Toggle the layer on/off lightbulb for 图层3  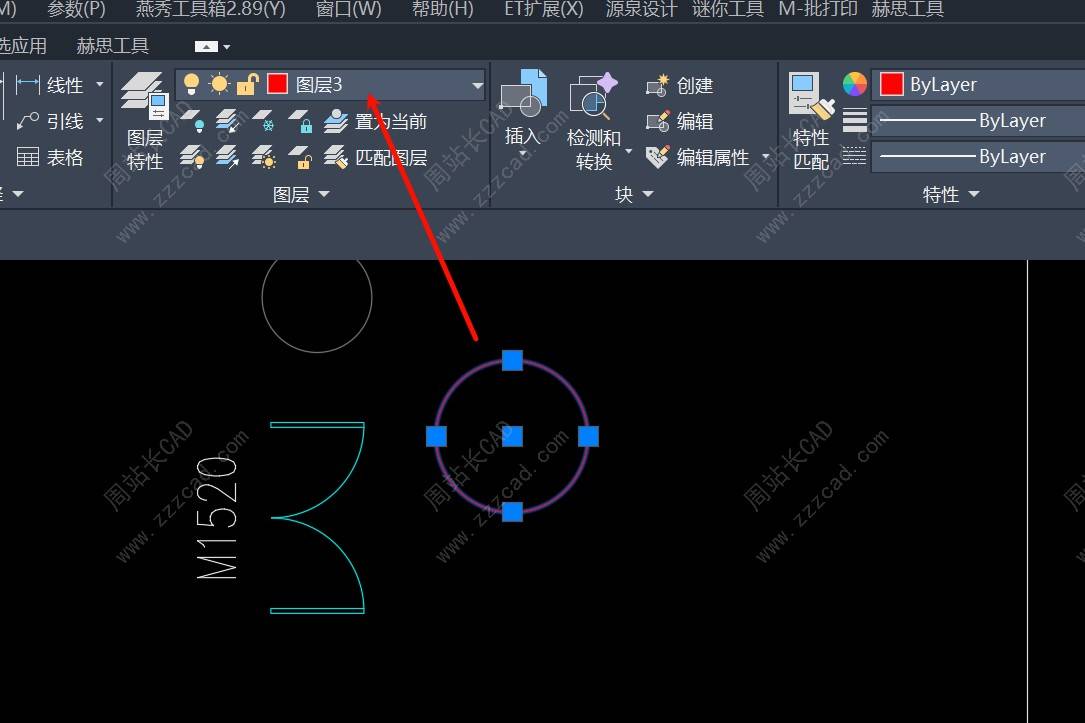click(x=192, y=85)
